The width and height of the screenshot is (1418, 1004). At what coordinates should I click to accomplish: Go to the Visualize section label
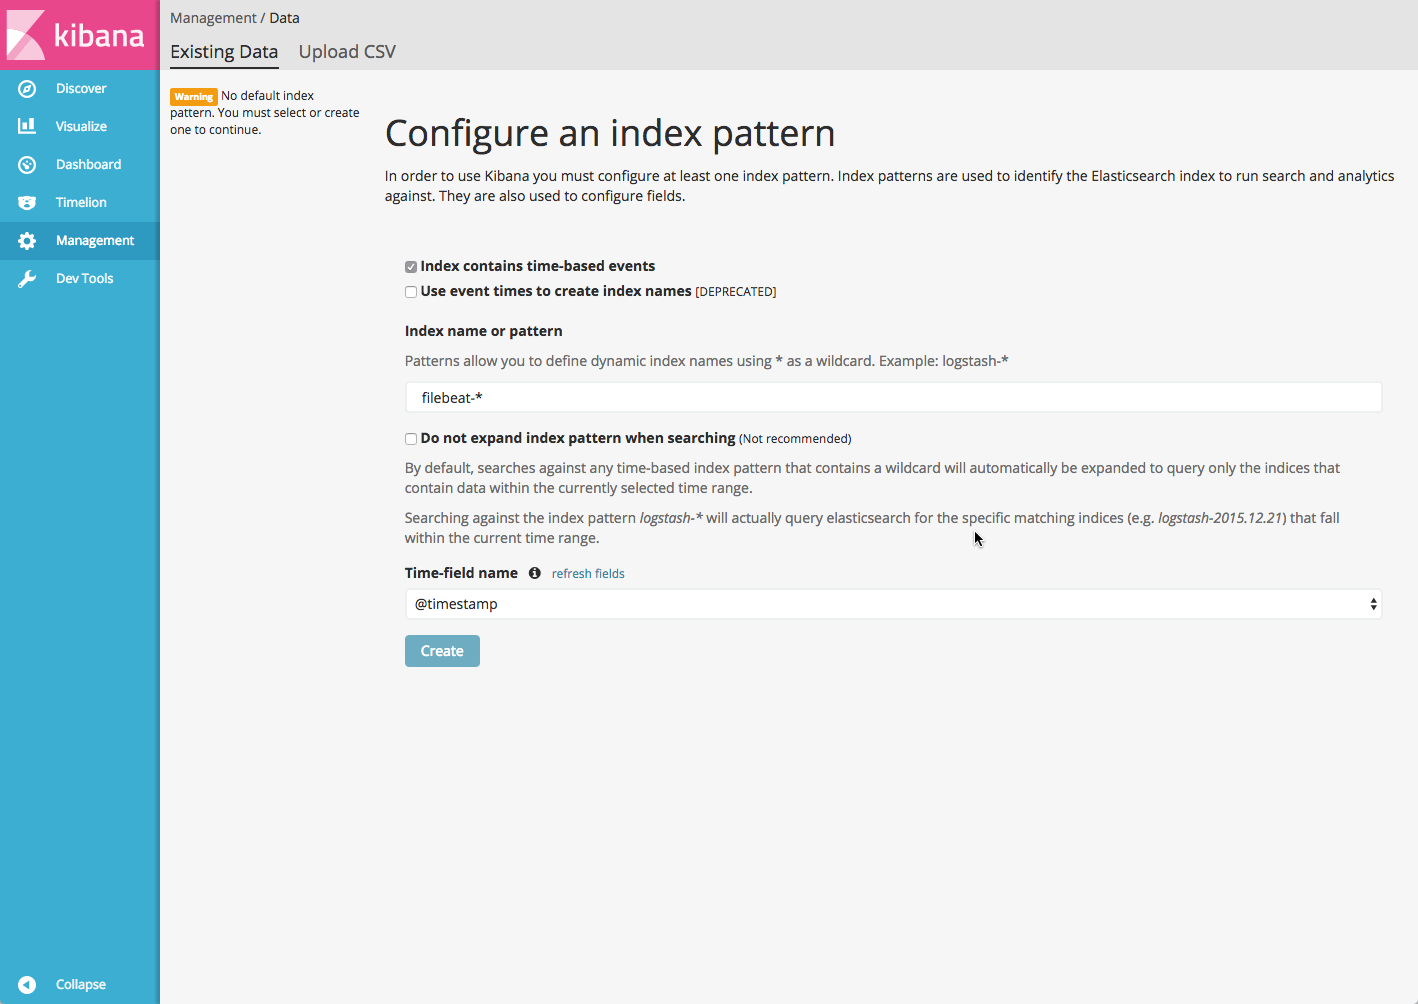(x=81, y=127)
